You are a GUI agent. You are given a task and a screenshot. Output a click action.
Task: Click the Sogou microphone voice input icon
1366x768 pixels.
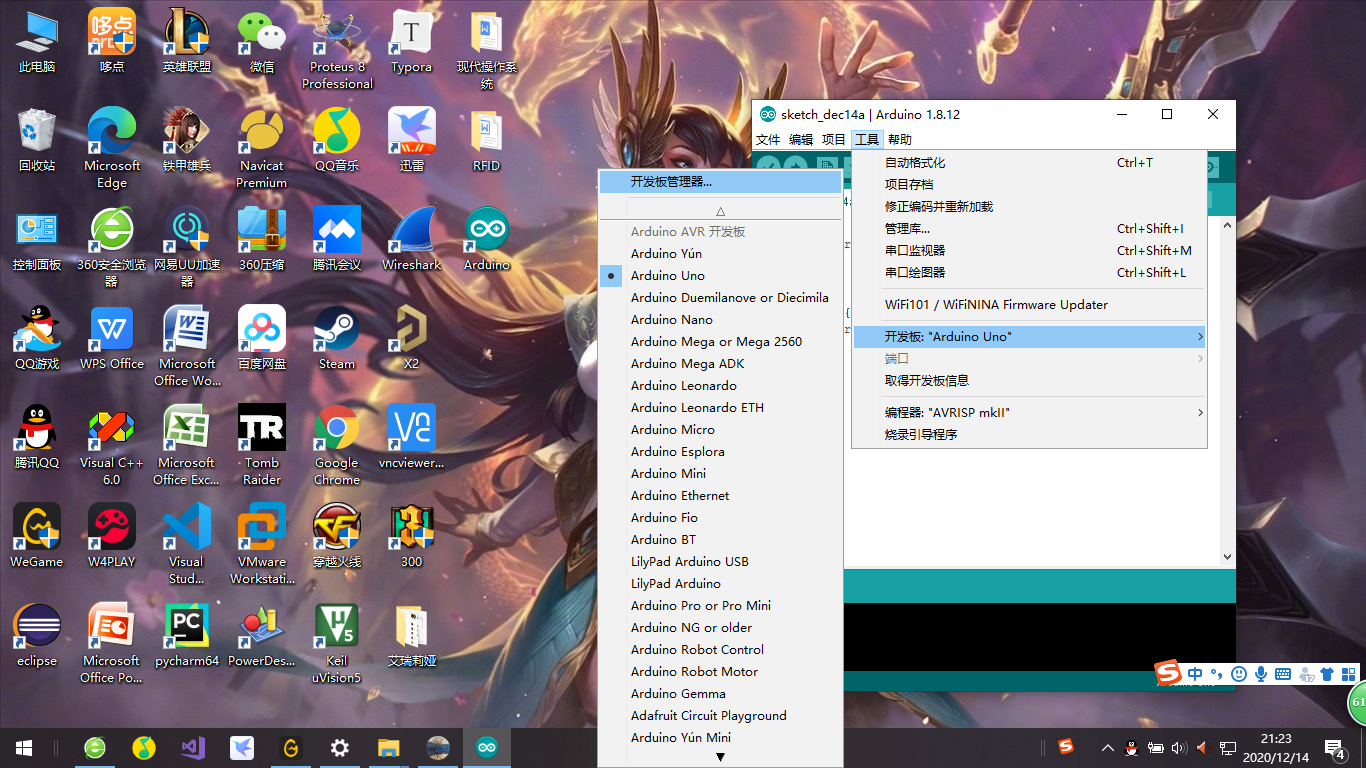pos(1261,674)
